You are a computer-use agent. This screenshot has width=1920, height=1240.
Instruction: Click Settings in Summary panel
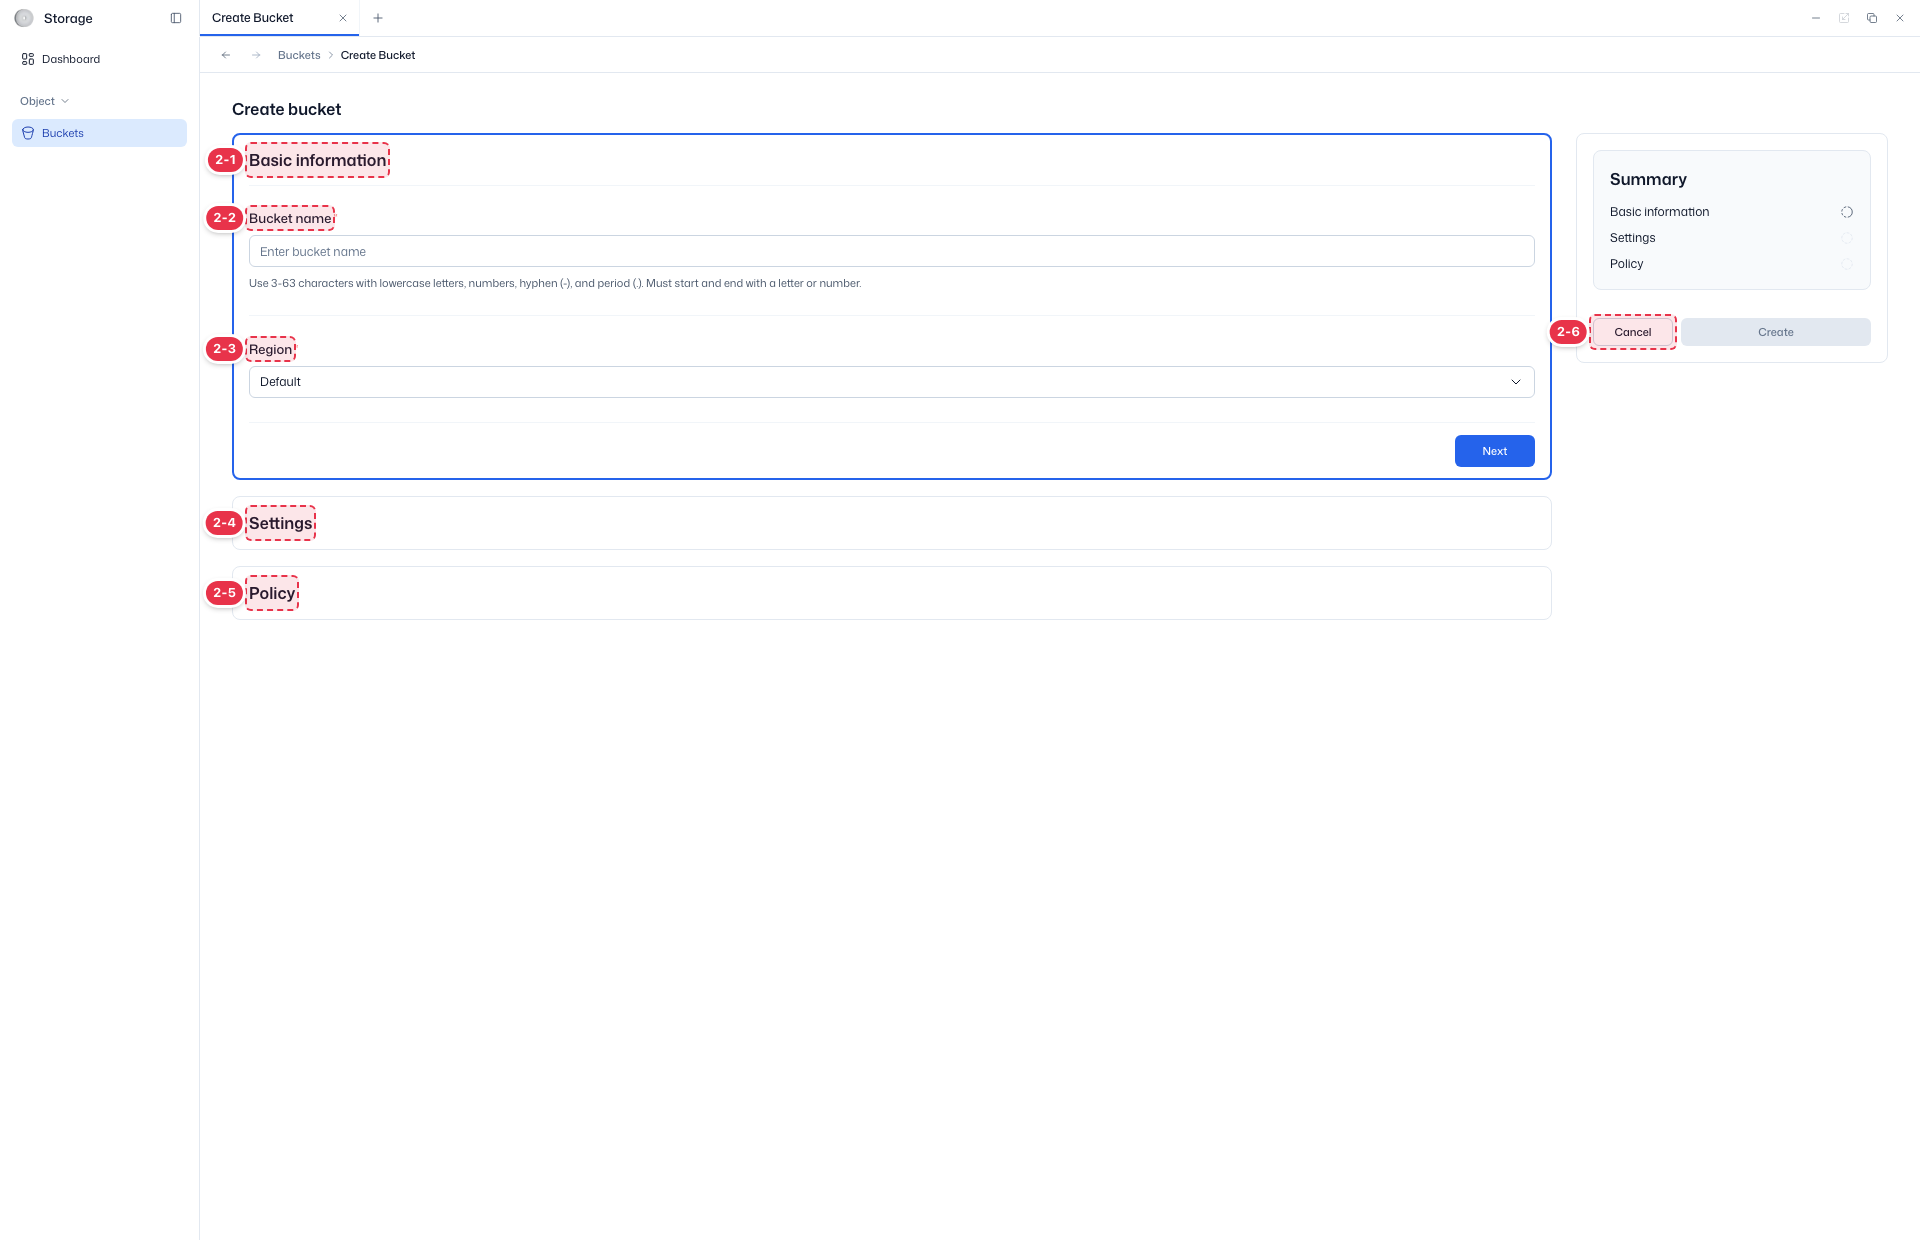(1633, 238)
